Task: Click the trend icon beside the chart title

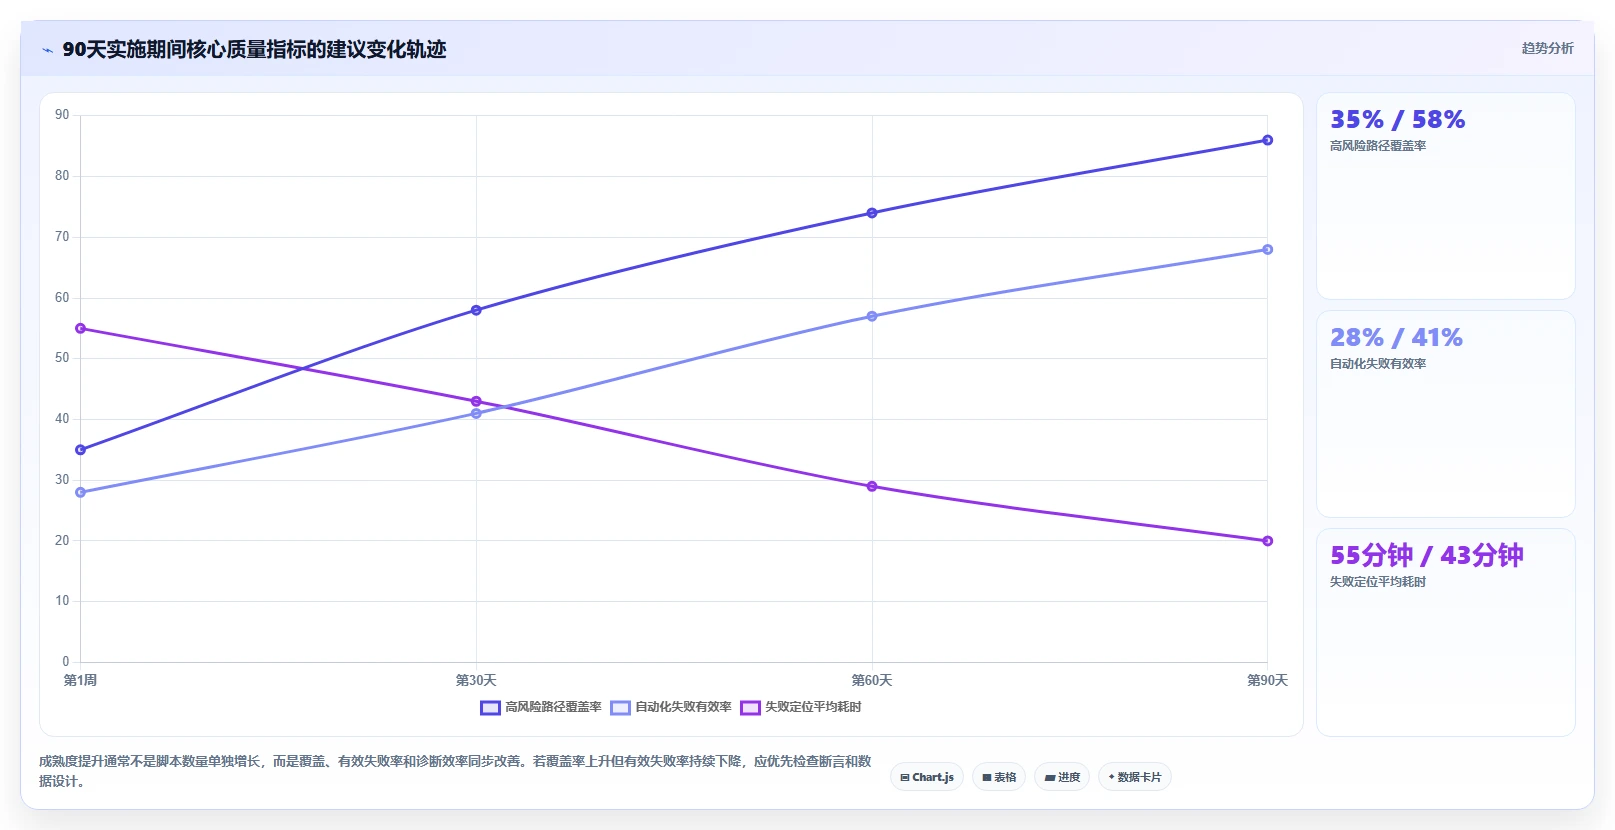Action: (x=47, y=50)
